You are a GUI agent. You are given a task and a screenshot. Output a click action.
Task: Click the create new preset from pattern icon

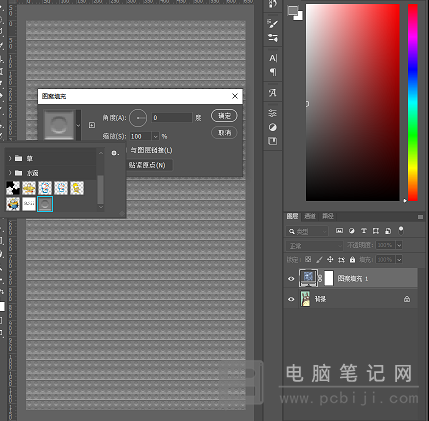pos(92,125)
